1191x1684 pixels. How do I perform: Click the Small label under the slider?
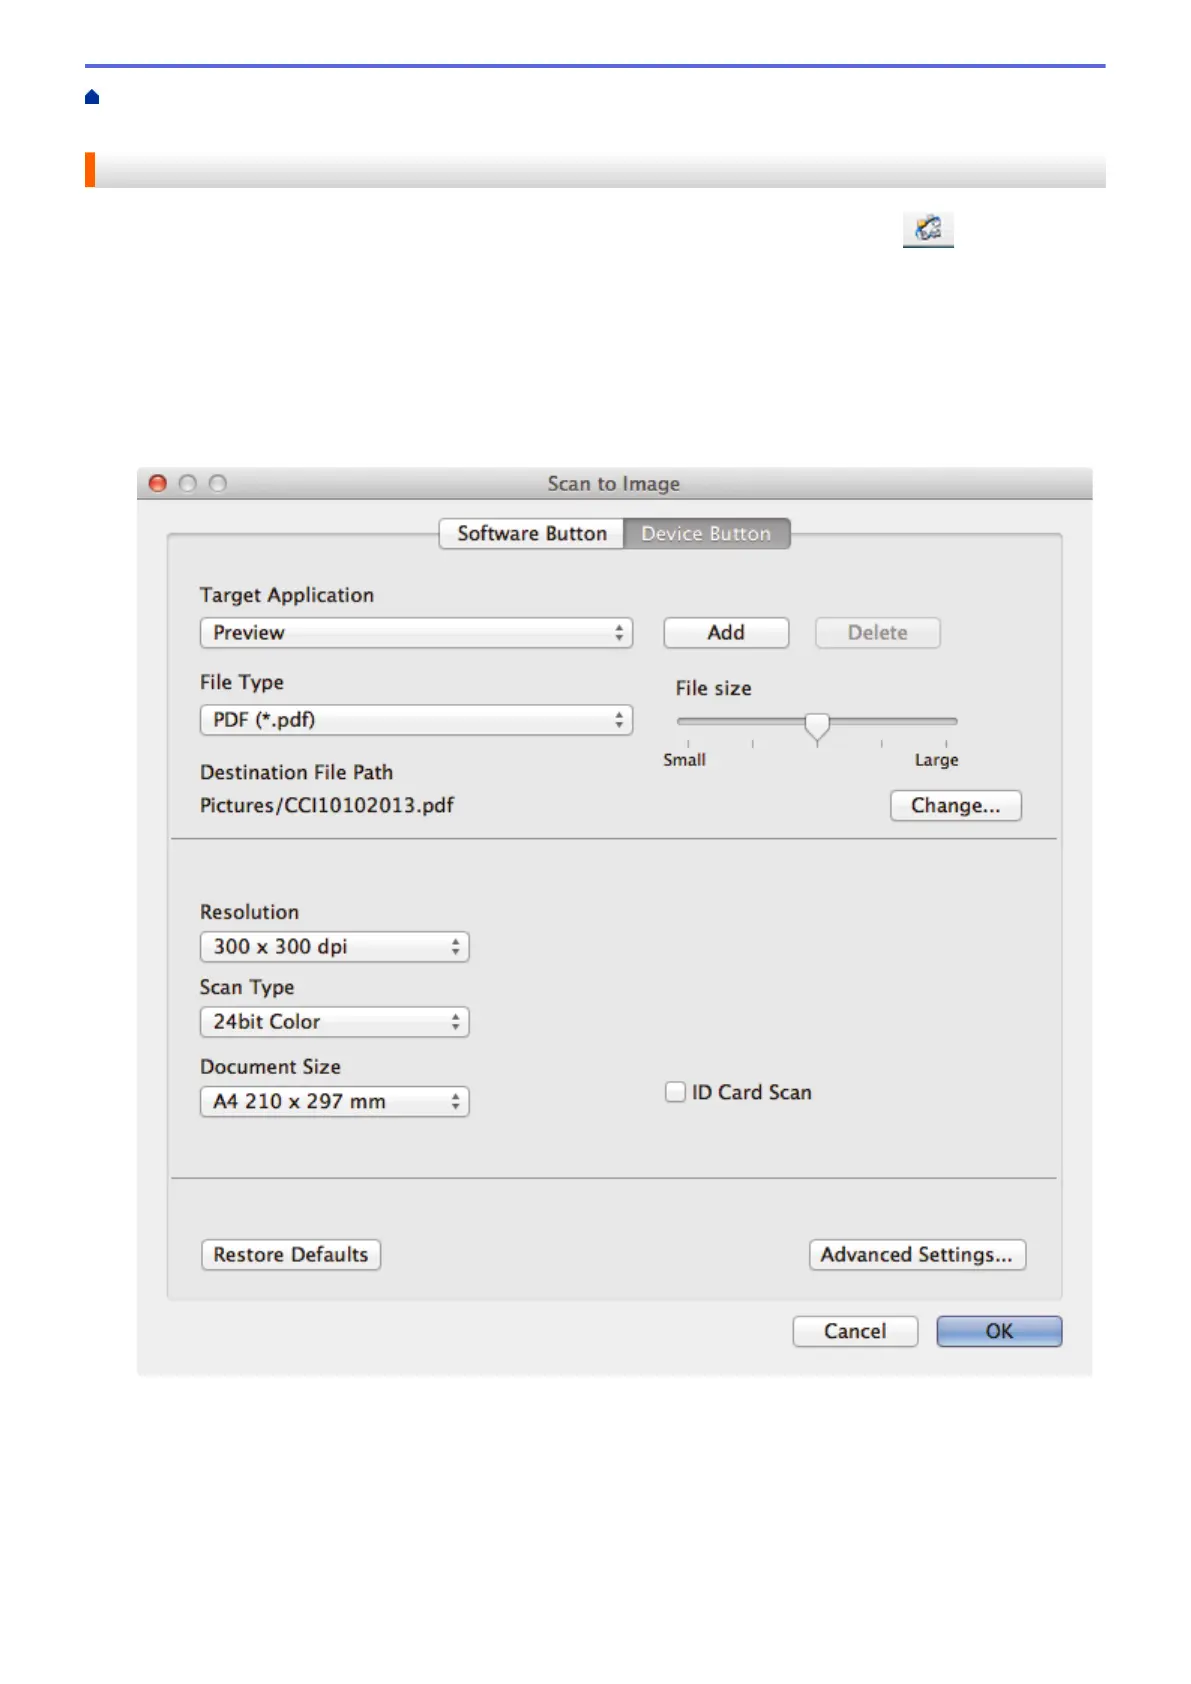pyautogui.click(x=684, y=760)
